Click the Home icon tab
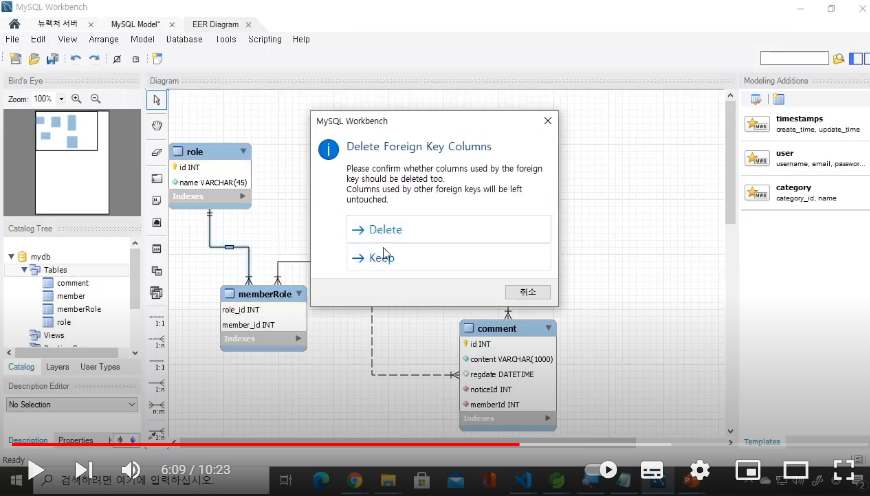Image resolution: width=870 pixels, height=496 pixels. click(14, 24)
